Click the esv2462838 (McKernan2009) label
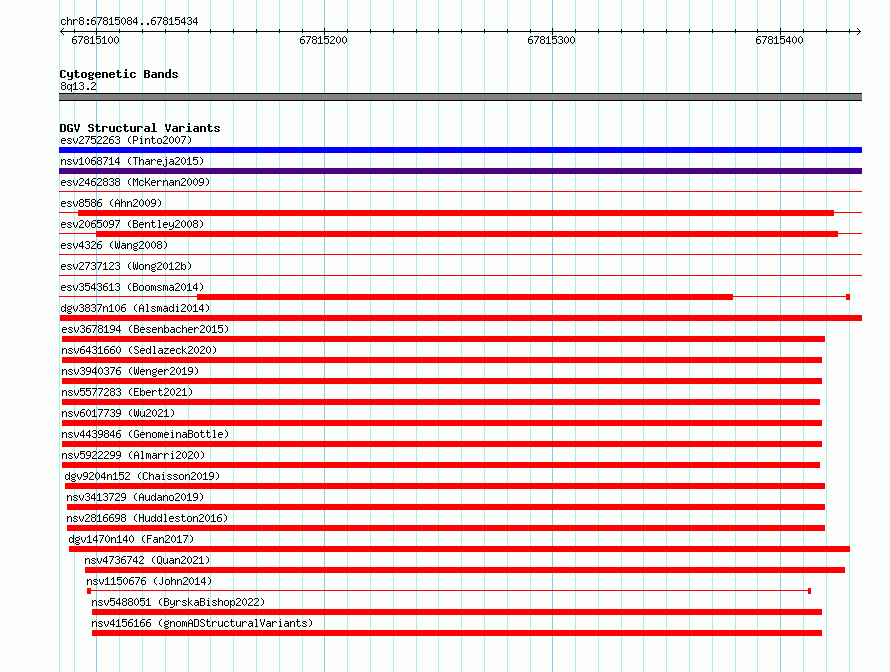This screenshot has width=890, height=672. click(135, 182)
